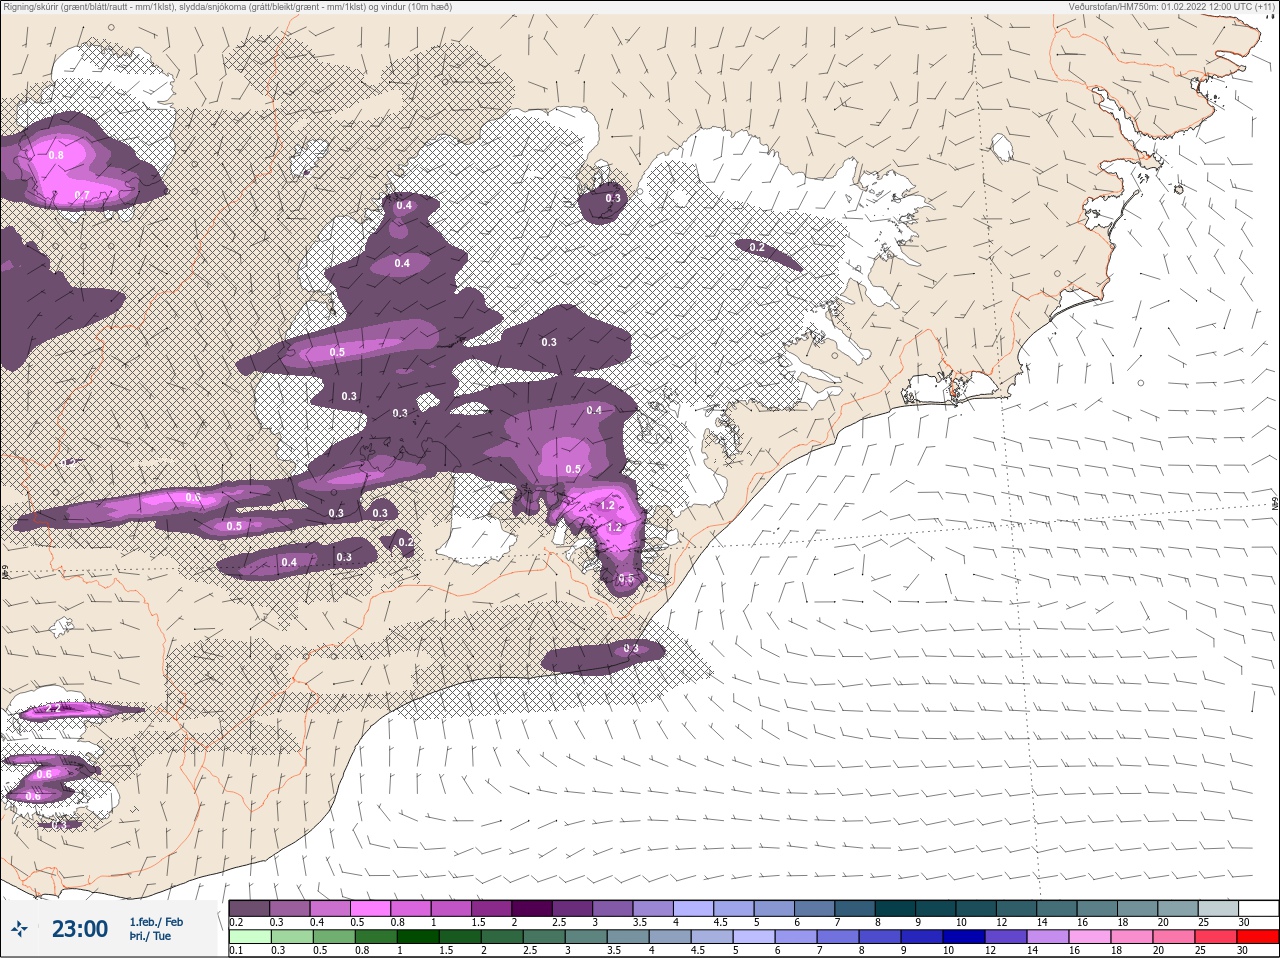Select the darkest green 1–1.5 swatch in lower legend
The width and height of the screenshot is (1280, 958).
pyautogui.click(x=418, y=937)
